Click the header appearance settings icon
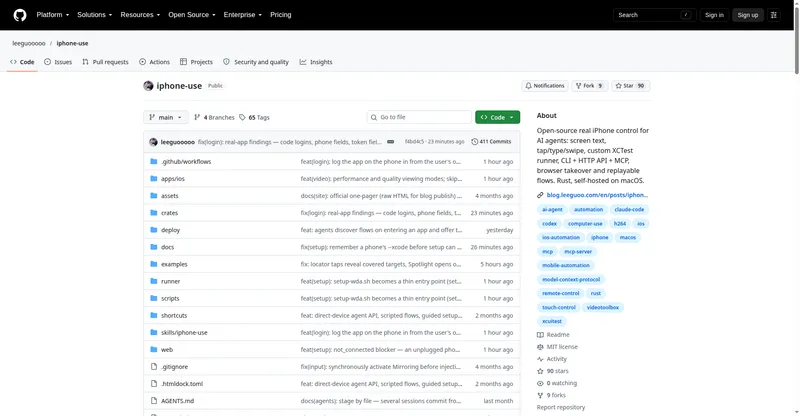The height and width of the screenshot is (416, 800). [773, 15]
